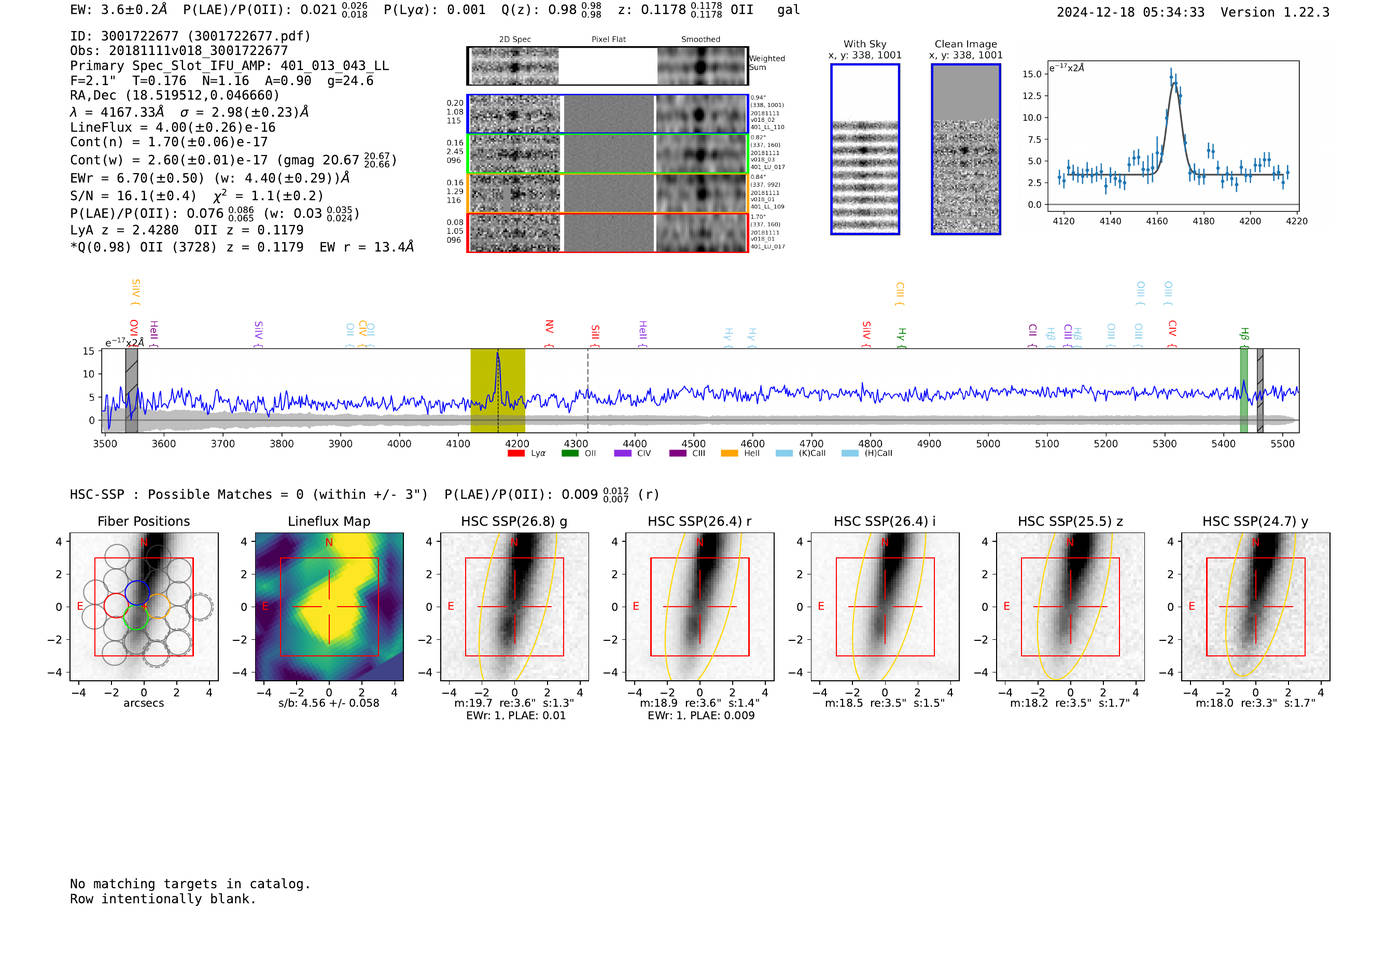The height and width of the screenshot is (953, 1400).
Task: Click the Weighted Sum 2D spectrum row
Action: [607, 66]
